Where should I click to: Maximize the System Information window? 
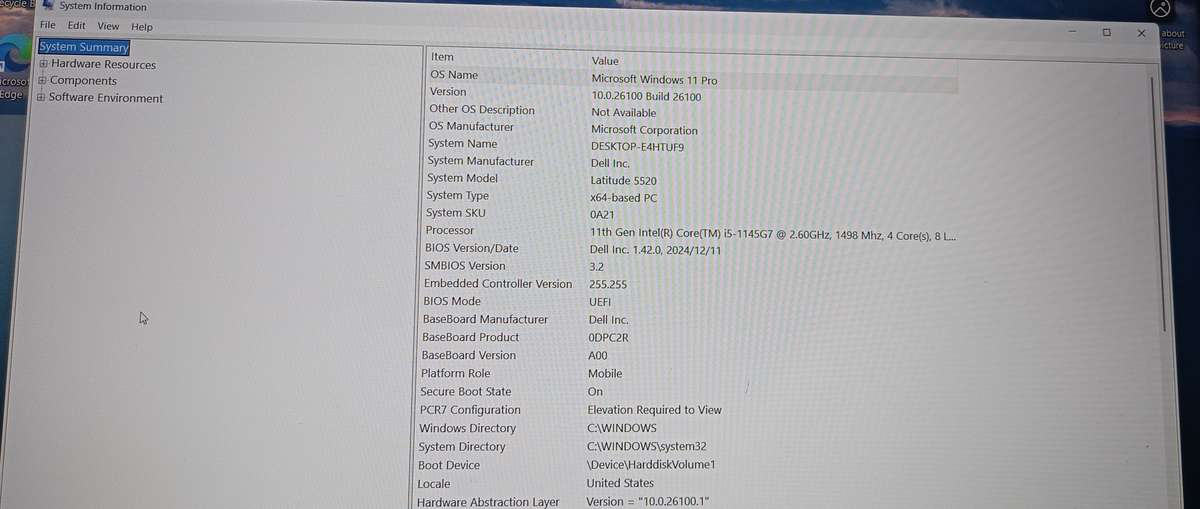[x=1106, y=32]
